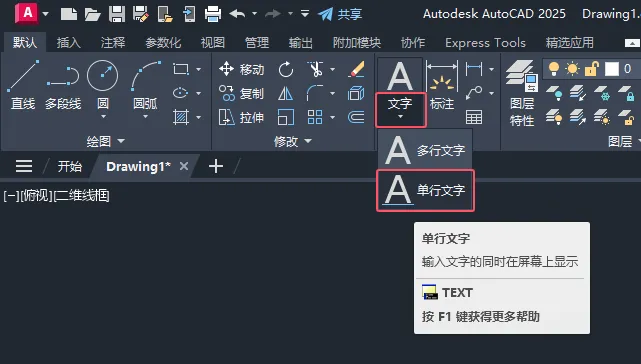Open the 圆 circle options dropdown arrow
The width and height of the screenshot is (641, 364).
(x=103, y=117)
